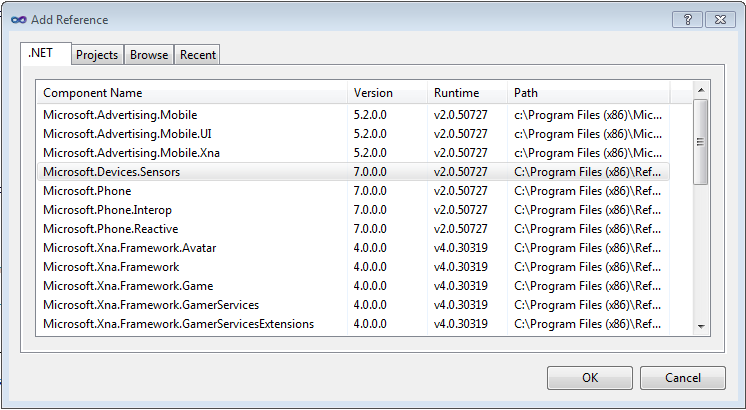
Task: Click the Add Reference infinity icon
Action: (x=18, y=20)
